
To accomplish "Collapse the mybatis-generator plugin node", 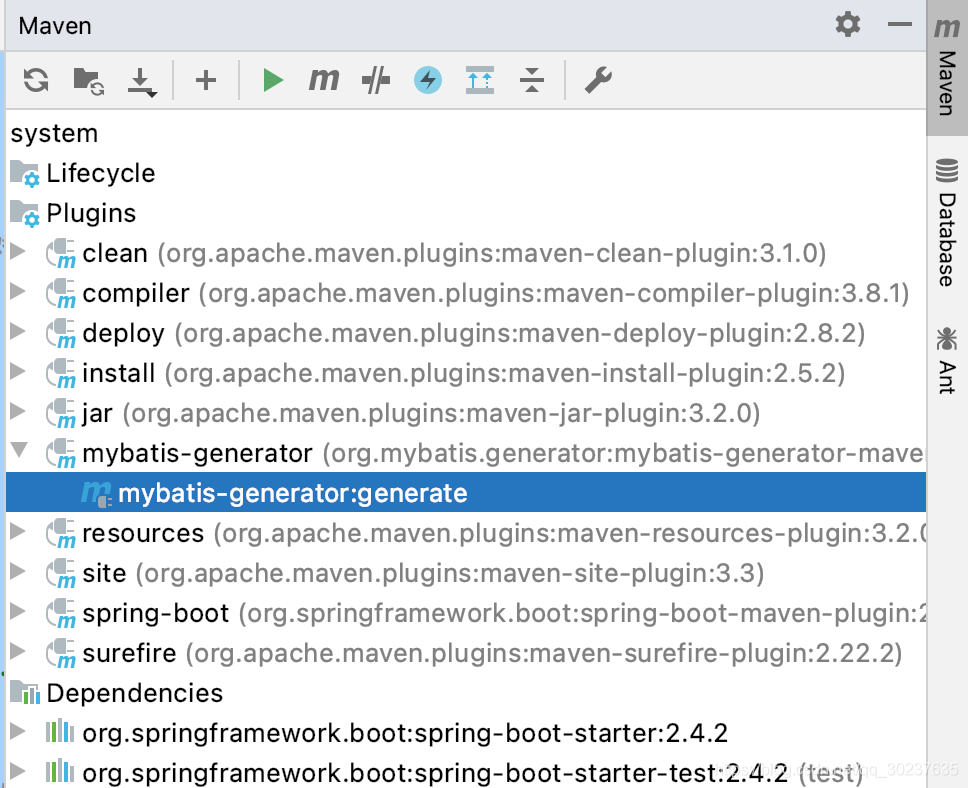I will tap(19, 450).
